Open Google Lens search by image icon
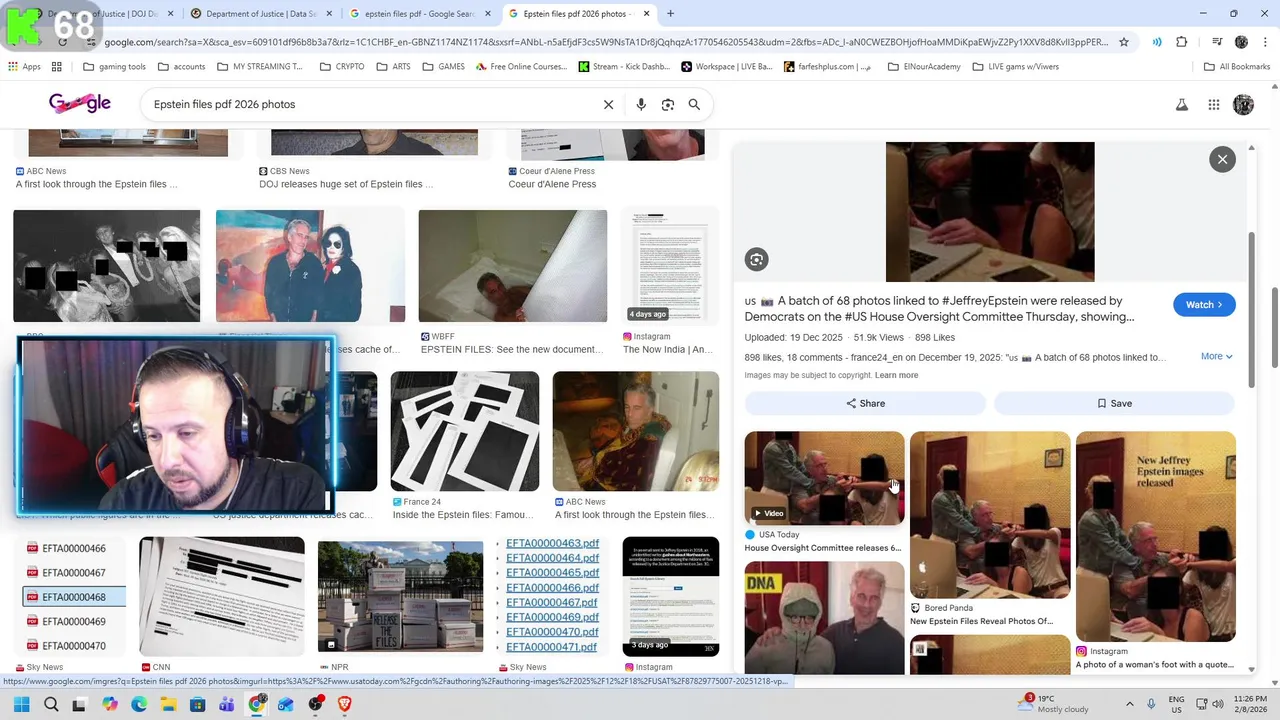 pyautogui.click(x=668, y=104)
